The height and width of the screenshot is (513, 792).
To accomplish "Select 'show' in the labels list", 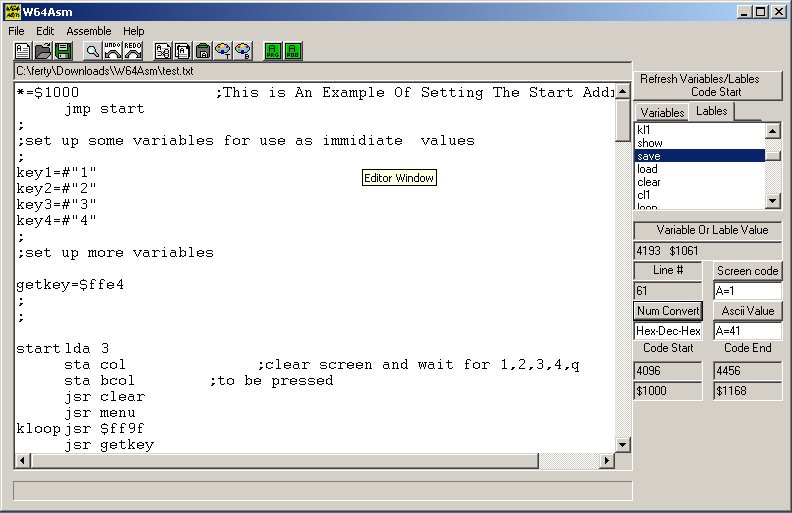I will tap(700, 143).
